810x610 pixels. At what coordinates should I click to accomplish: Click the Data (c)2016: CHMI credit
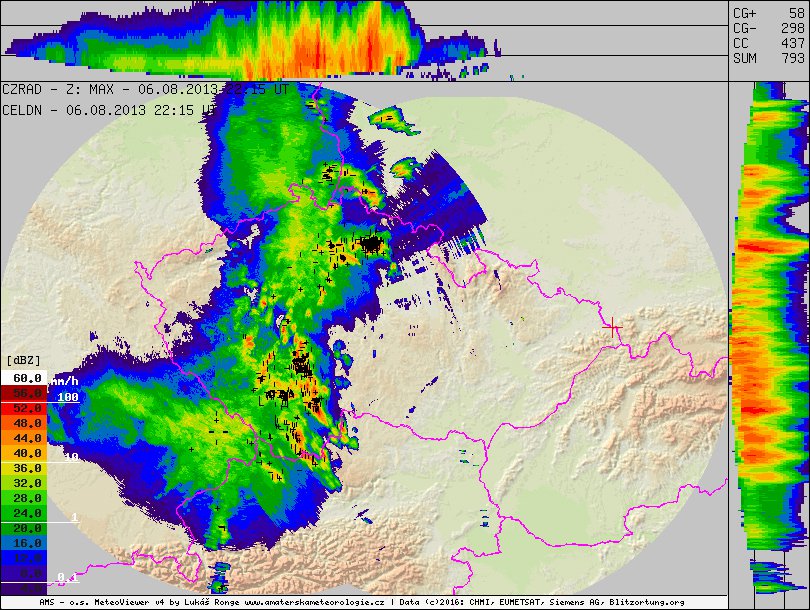446,602
